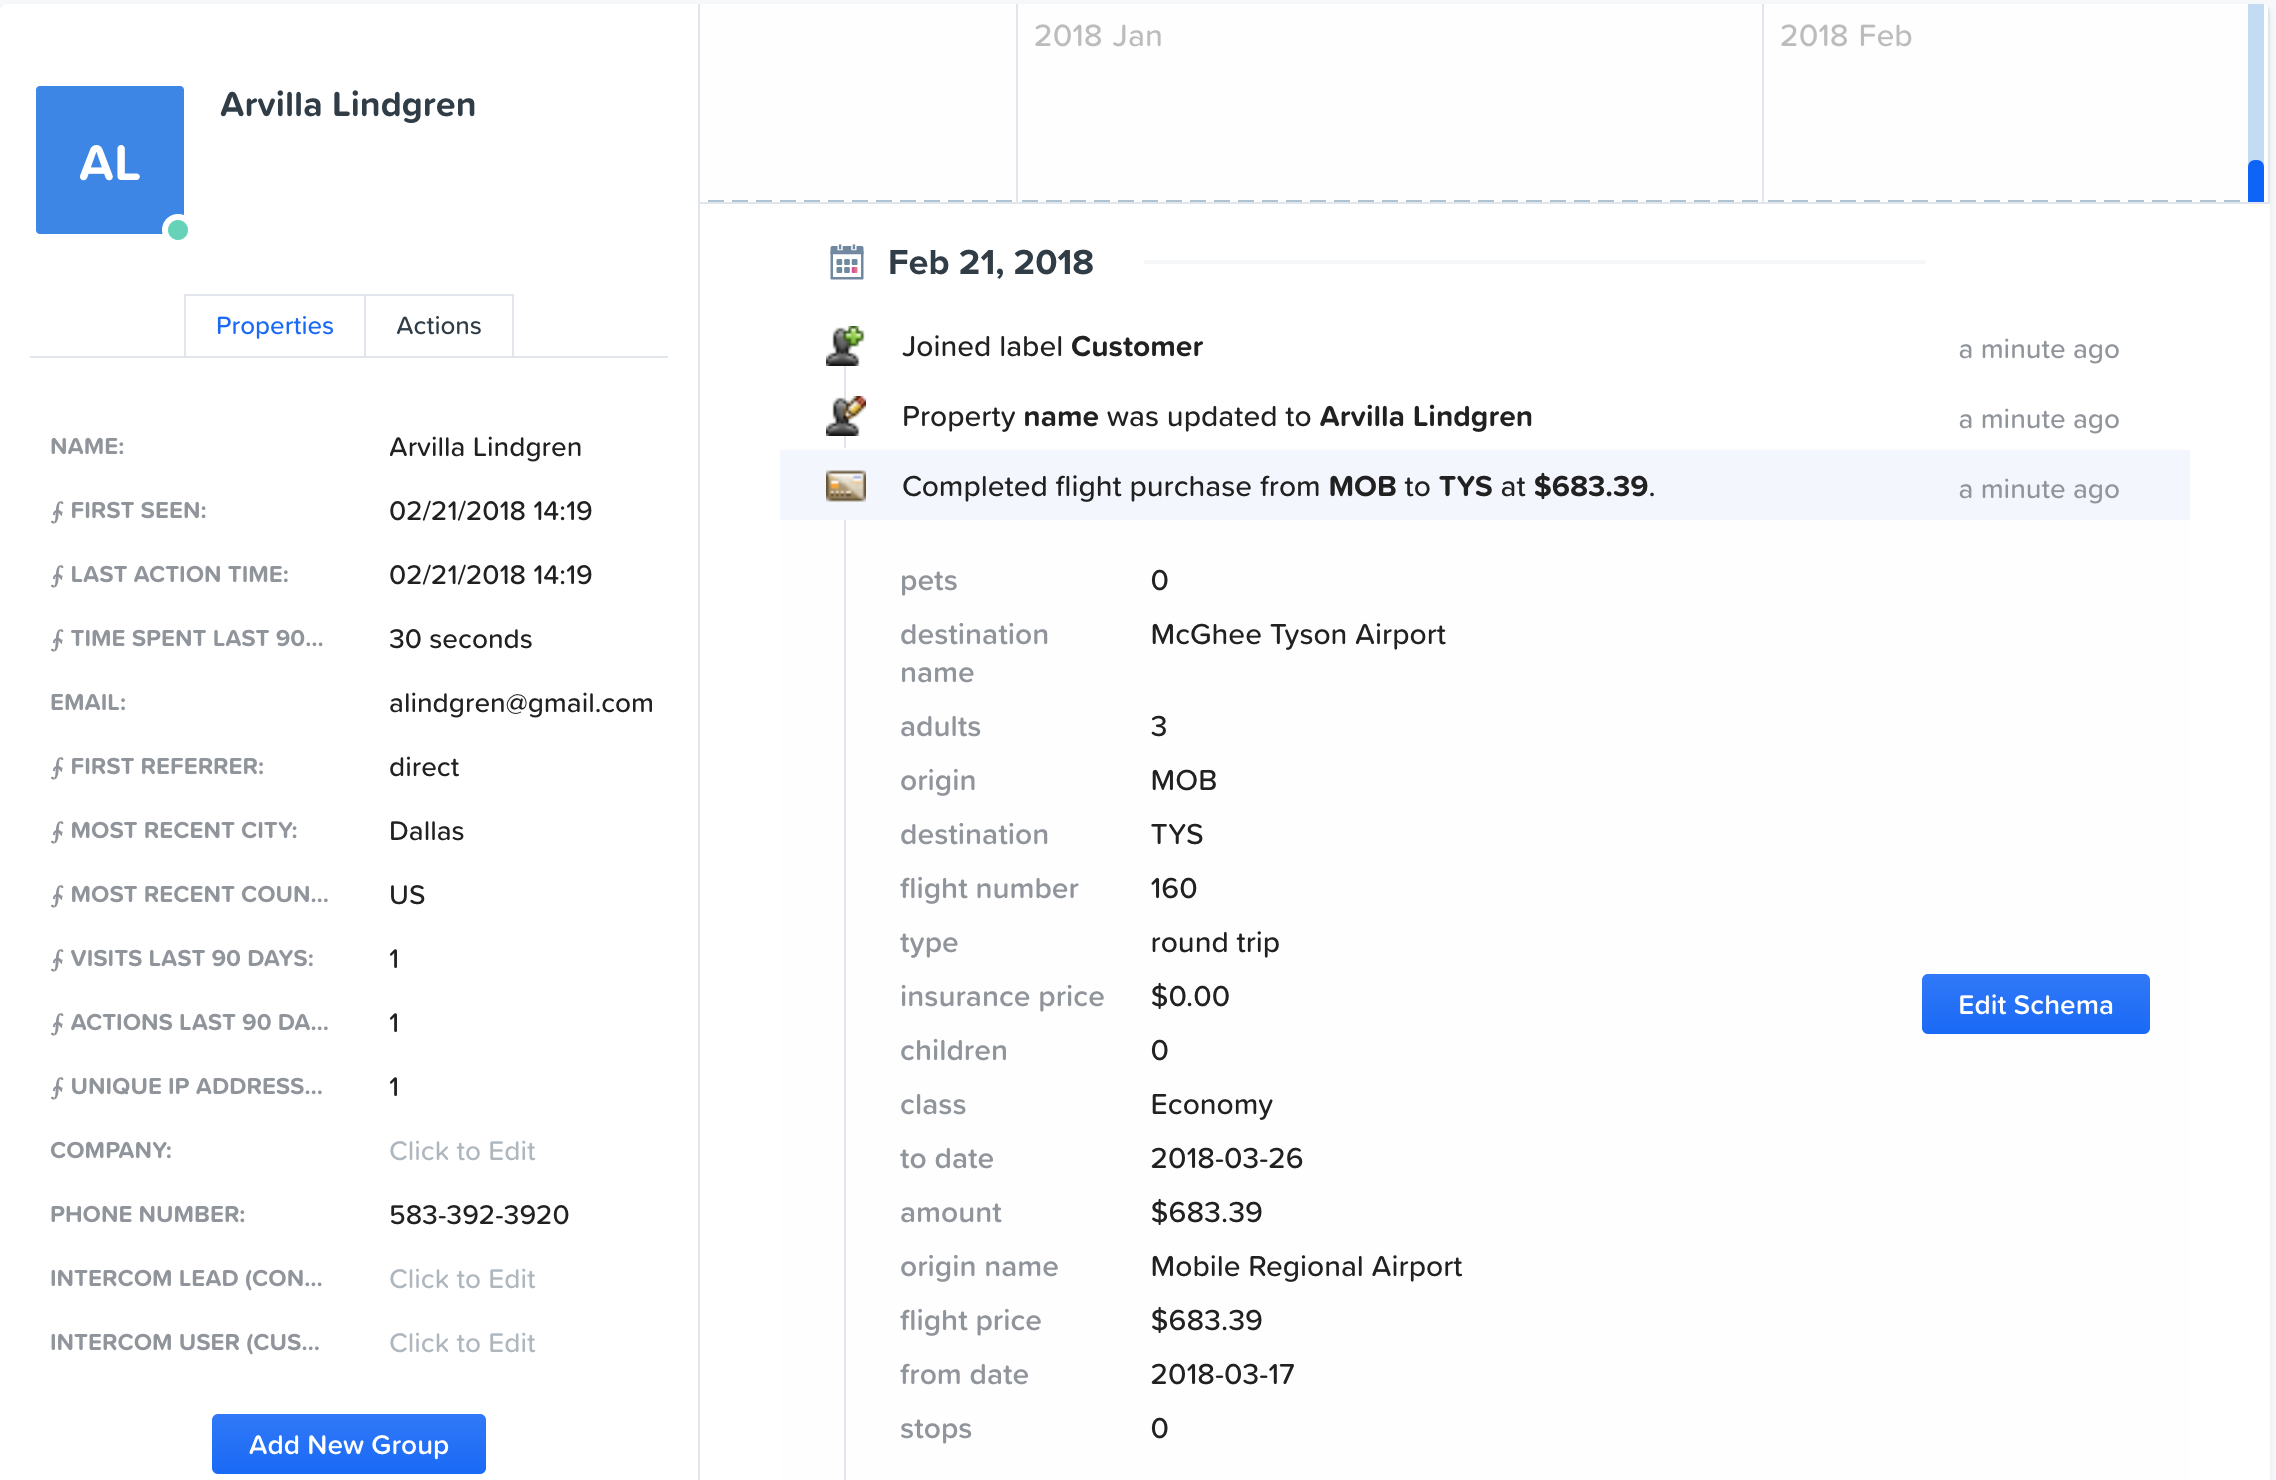Edit the INTERCOM LEAD property value
Screen dimensions: 2276x1480
coord(462,1279)
